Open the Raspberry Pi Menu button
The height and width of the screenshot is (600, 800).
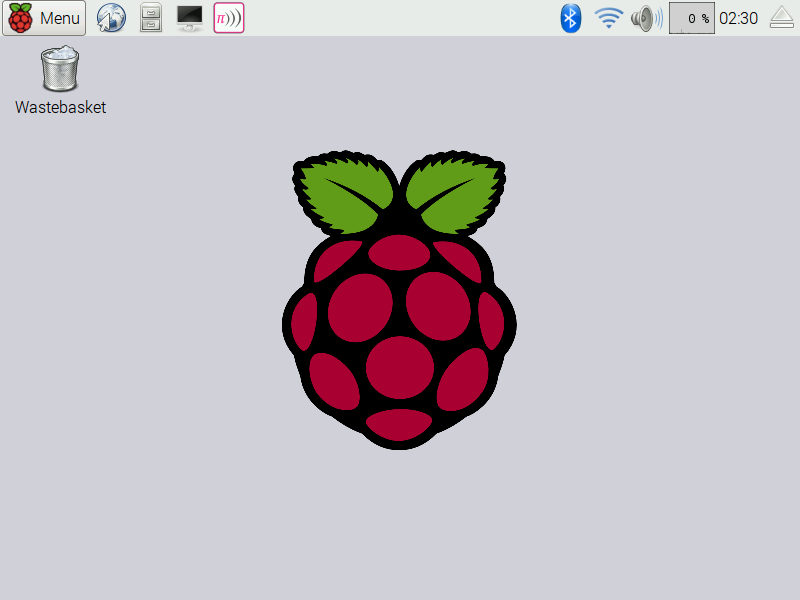44,18
